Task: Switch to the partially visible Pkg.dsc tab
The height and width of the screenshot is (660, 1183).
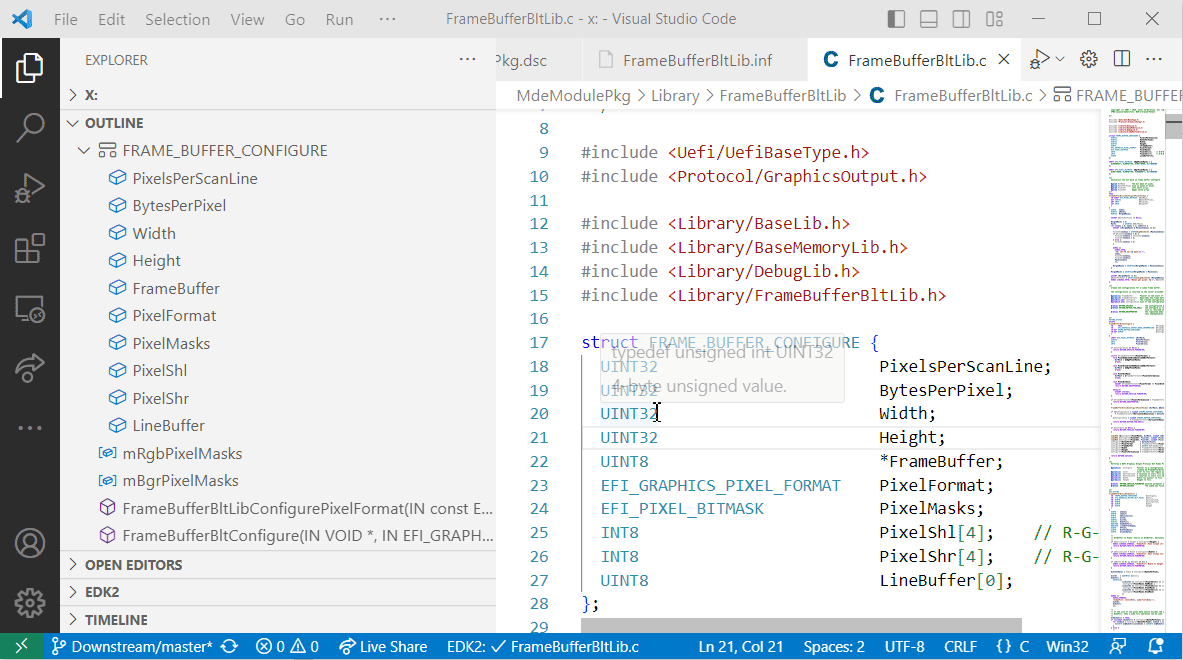Action: click(539, 60)
